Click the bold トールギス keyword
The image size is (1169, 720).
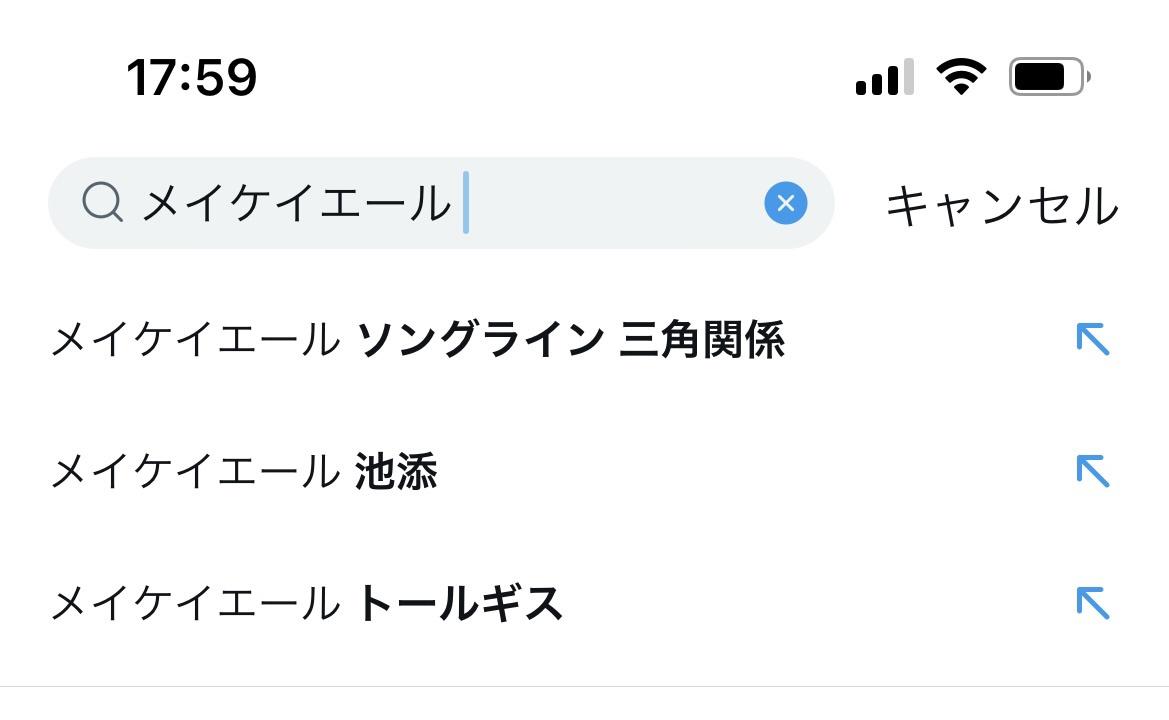click(x=459, y=604)
